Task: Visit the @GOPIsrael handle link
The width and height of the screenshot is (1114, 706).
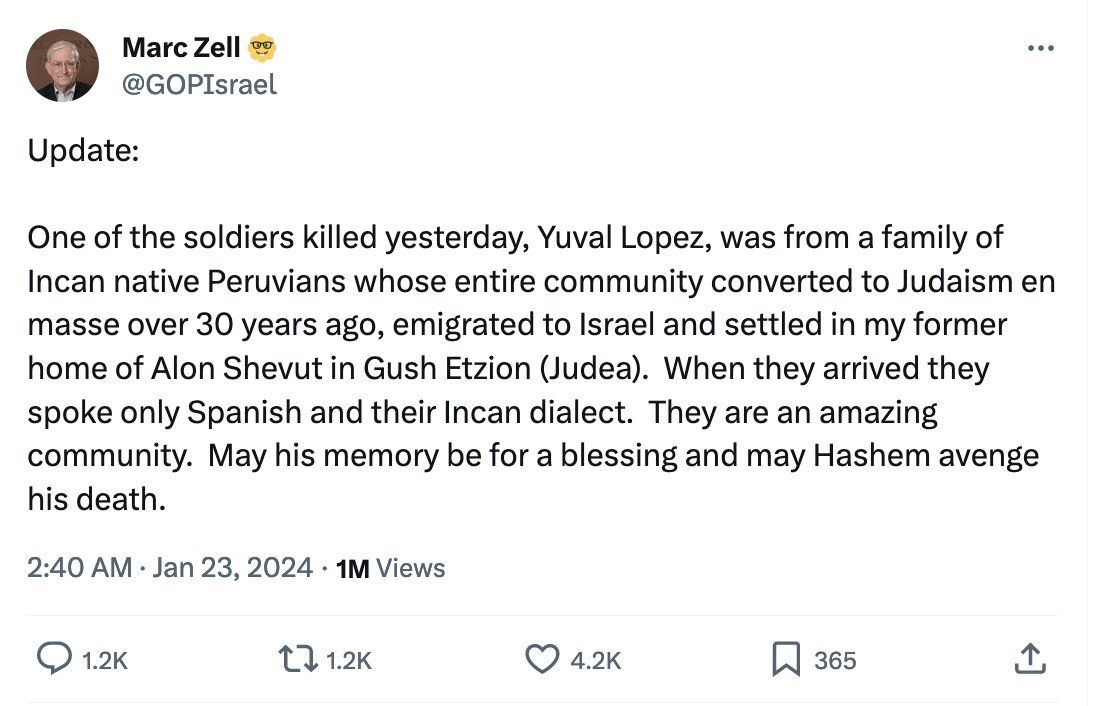Action: [x=199, y=85]
